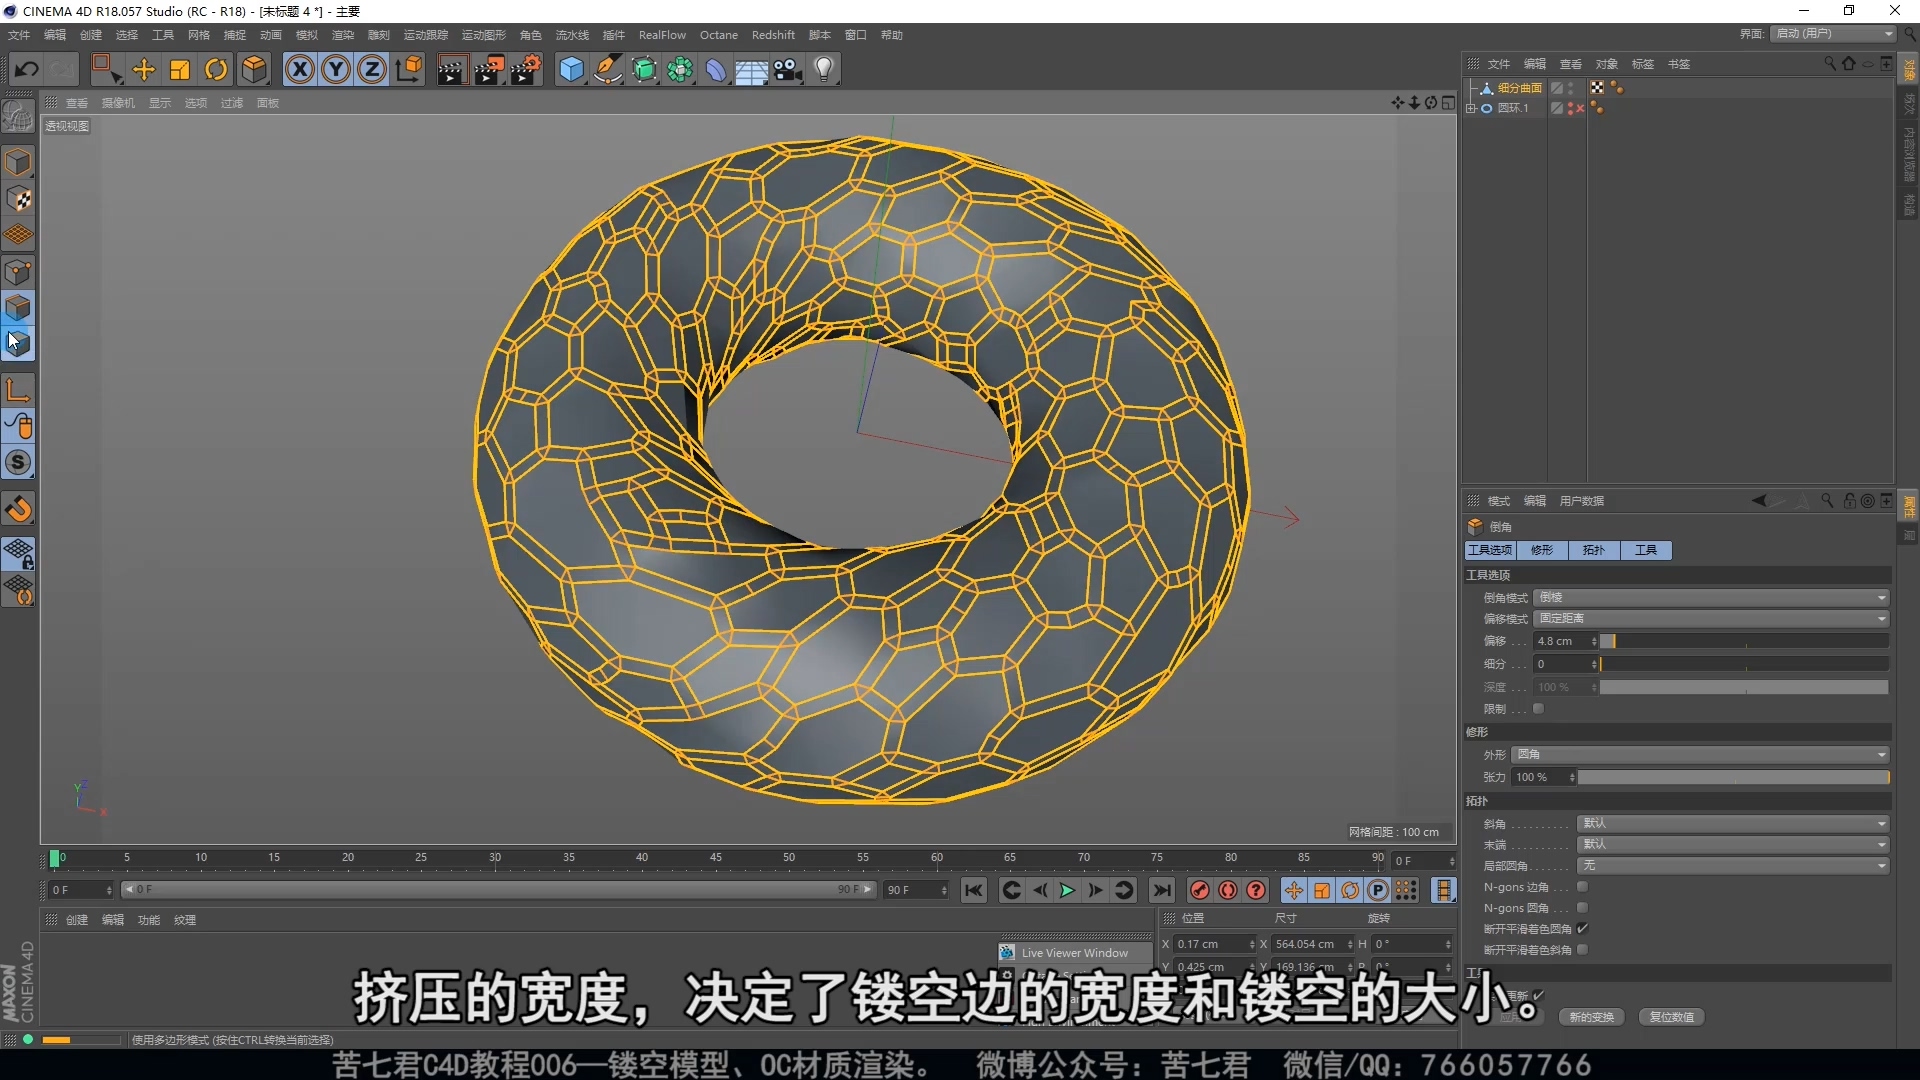Open the 倒角模式 dropdown
1920x1080 pixels.
(x=1711, y=597)
